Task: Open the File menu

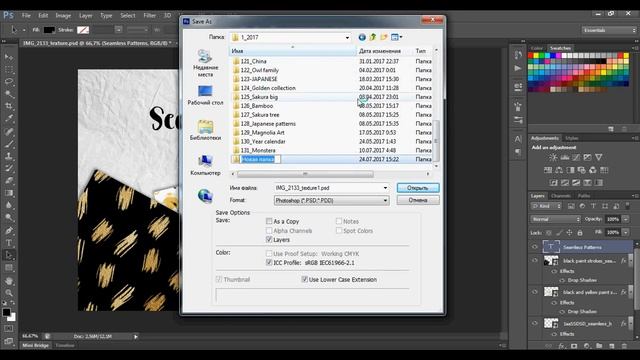Action: [26, 16]
